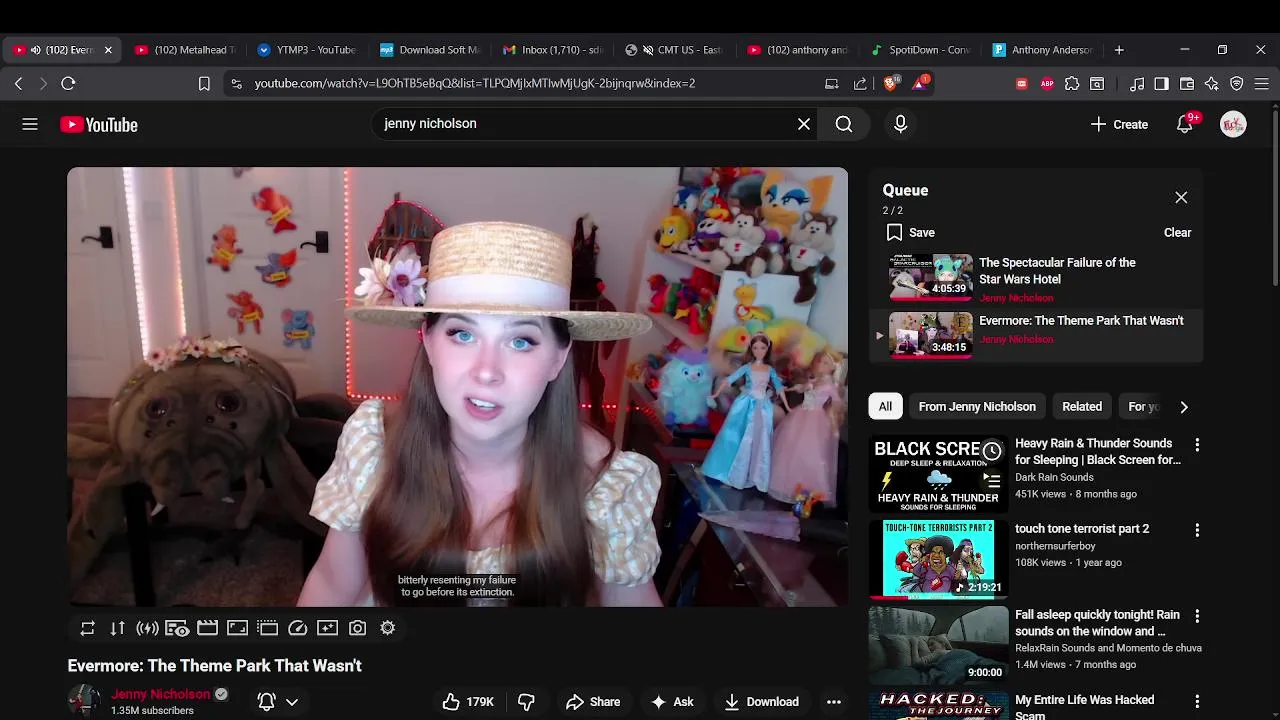Screen dimensions: 1280x720
Task: Open the YouTube hamburger guide menu
Action: (30, 124)
